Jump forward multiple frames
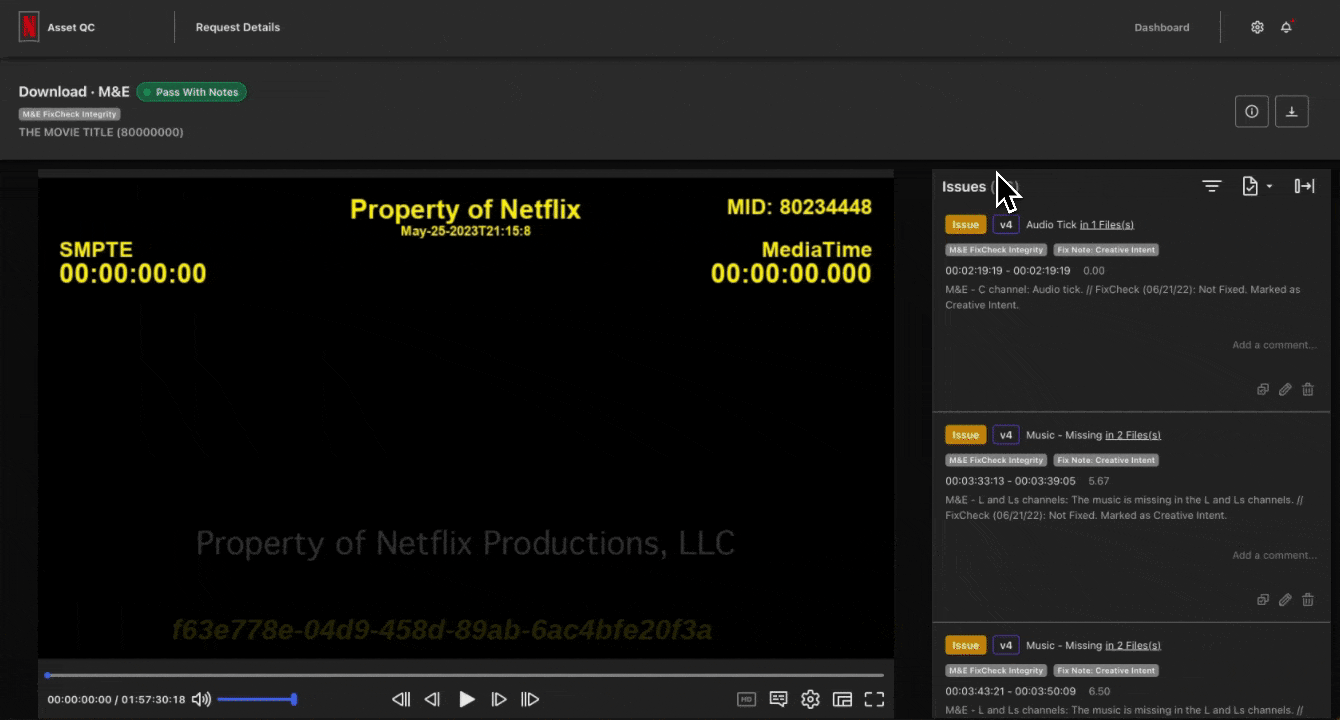Viewport: 1340px width, 720px height. coord(531,699)
